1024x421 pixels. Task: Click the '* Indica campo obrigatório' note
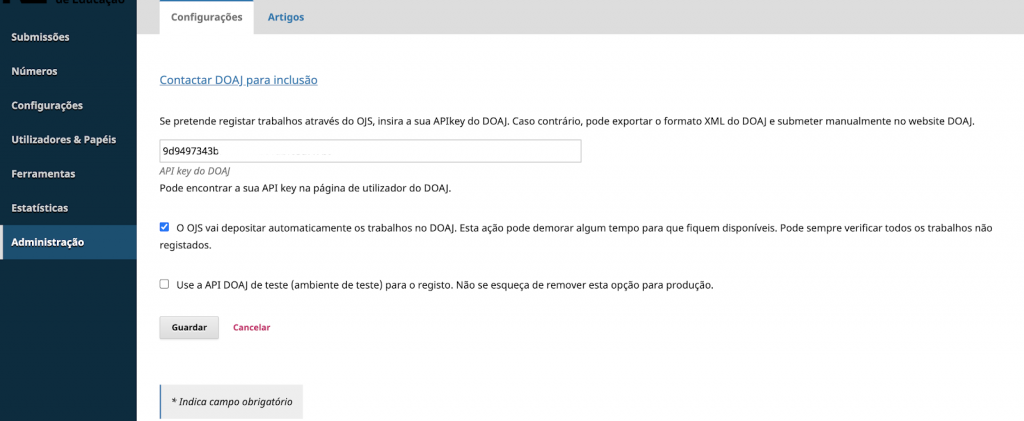click(x=232, y=401)
